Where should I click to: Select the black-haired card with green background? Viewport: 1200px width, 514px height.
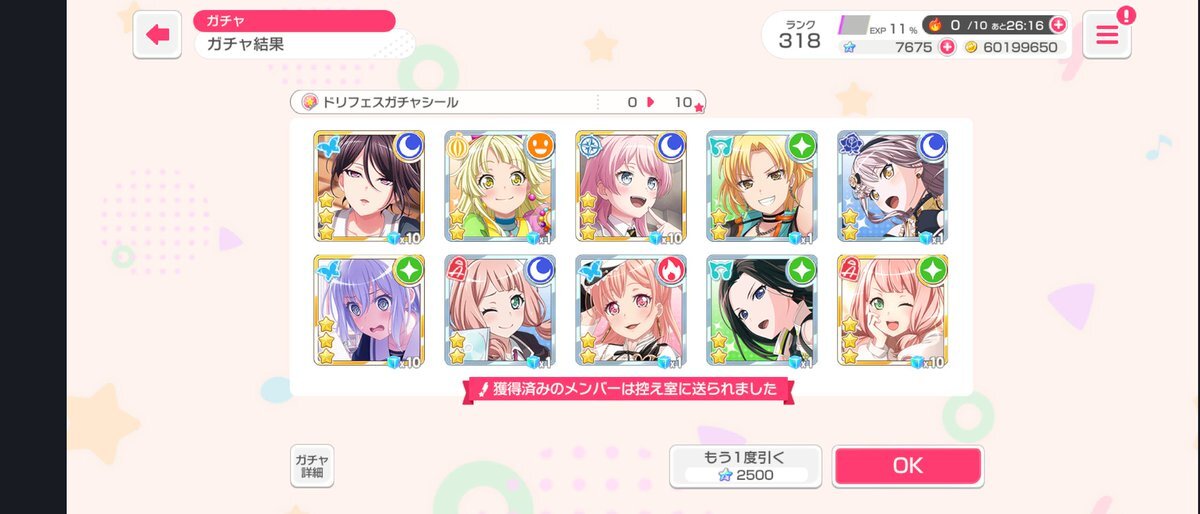click(762, 310)
